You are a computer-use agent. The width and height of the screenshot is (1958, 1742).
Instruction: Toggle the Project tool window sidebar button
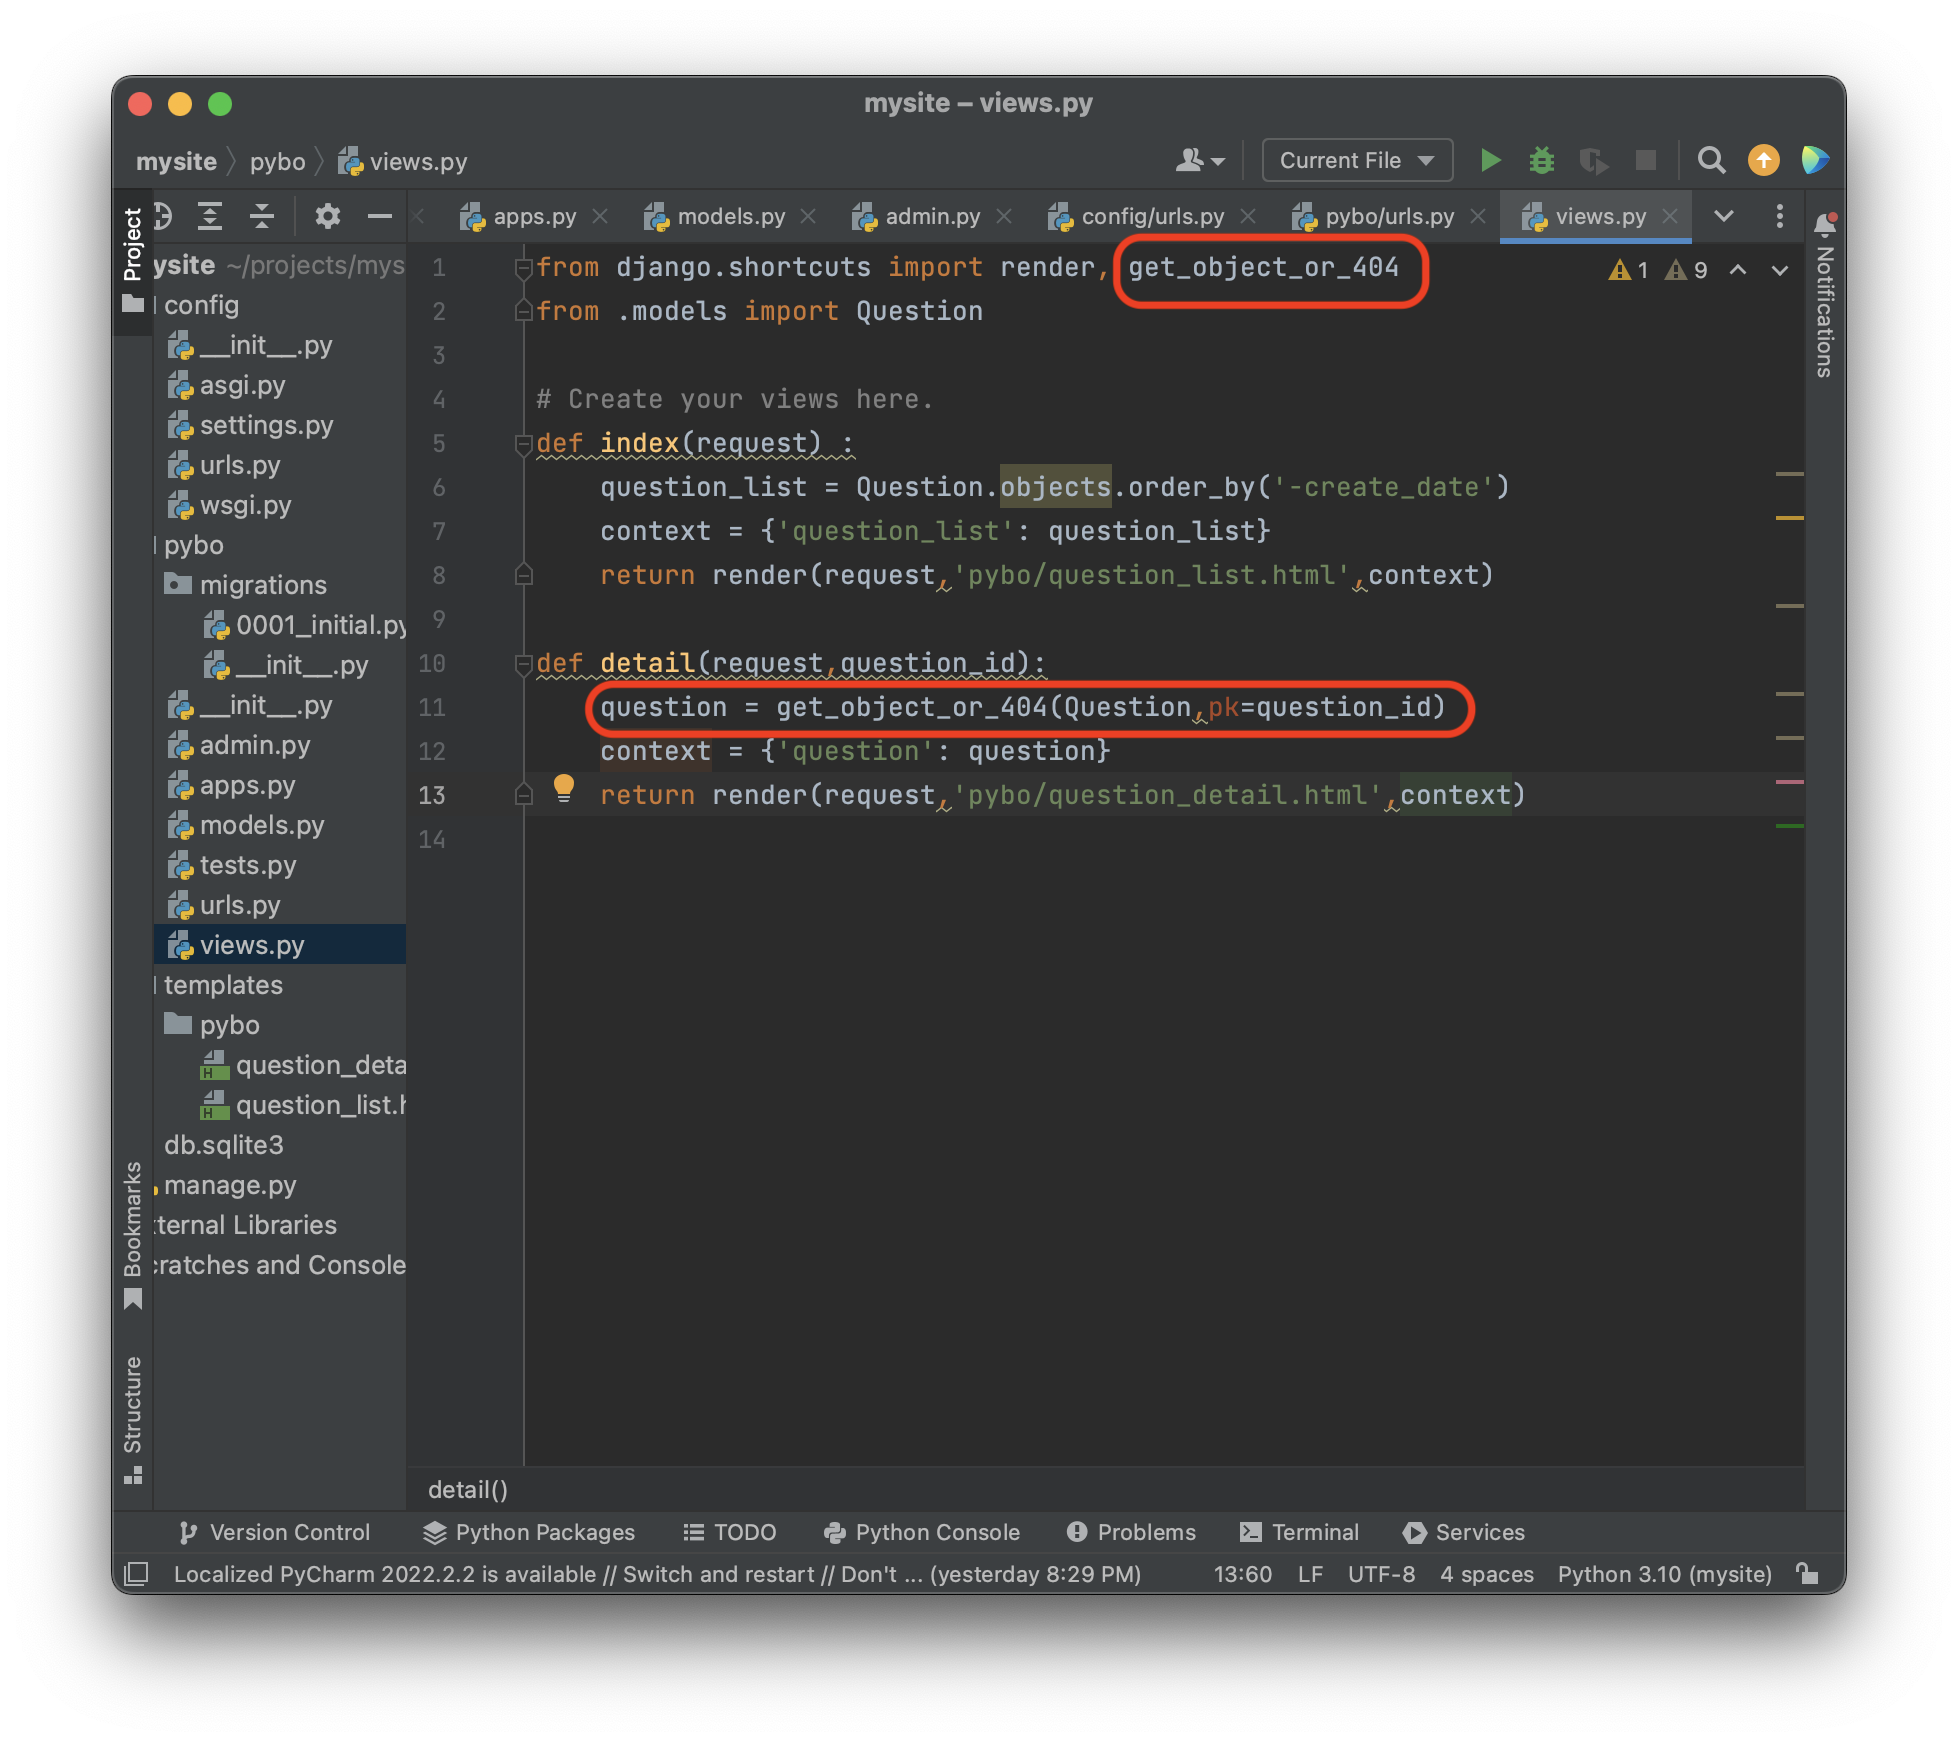tap(132, 245)
